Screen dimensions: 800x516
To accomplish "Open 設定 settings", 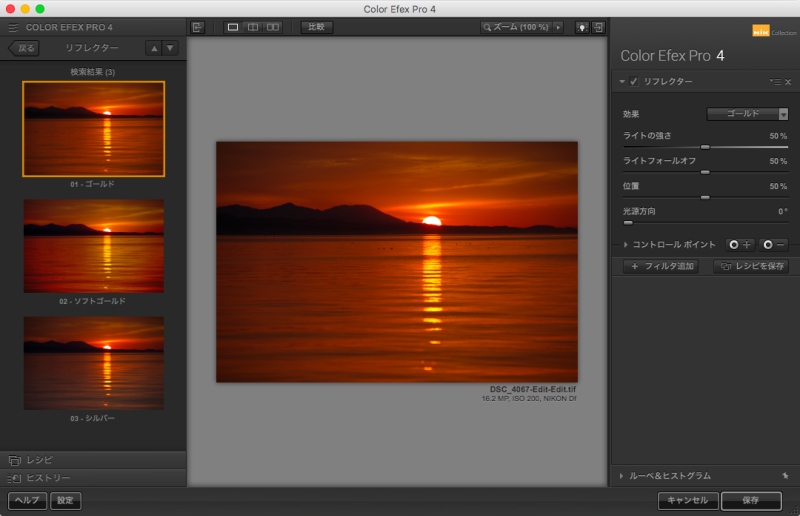I will point(65,500).
